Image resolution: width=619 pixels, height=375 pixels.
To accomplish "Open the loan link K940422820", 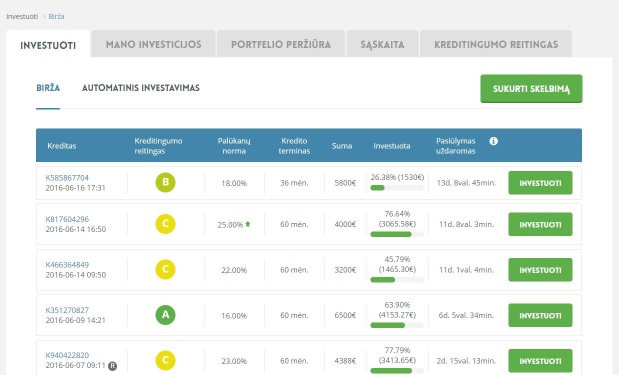I will coord(67,355).
